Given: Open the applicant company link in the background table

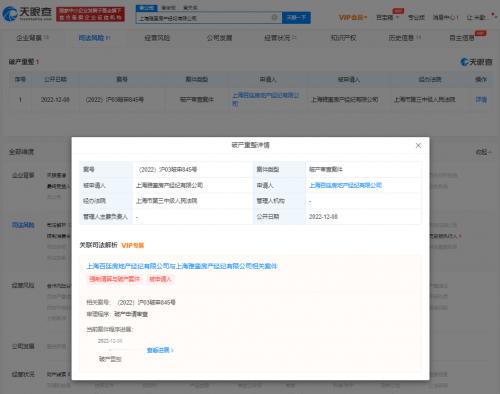Looking at the screenshot, I should [x=266, y=99].
